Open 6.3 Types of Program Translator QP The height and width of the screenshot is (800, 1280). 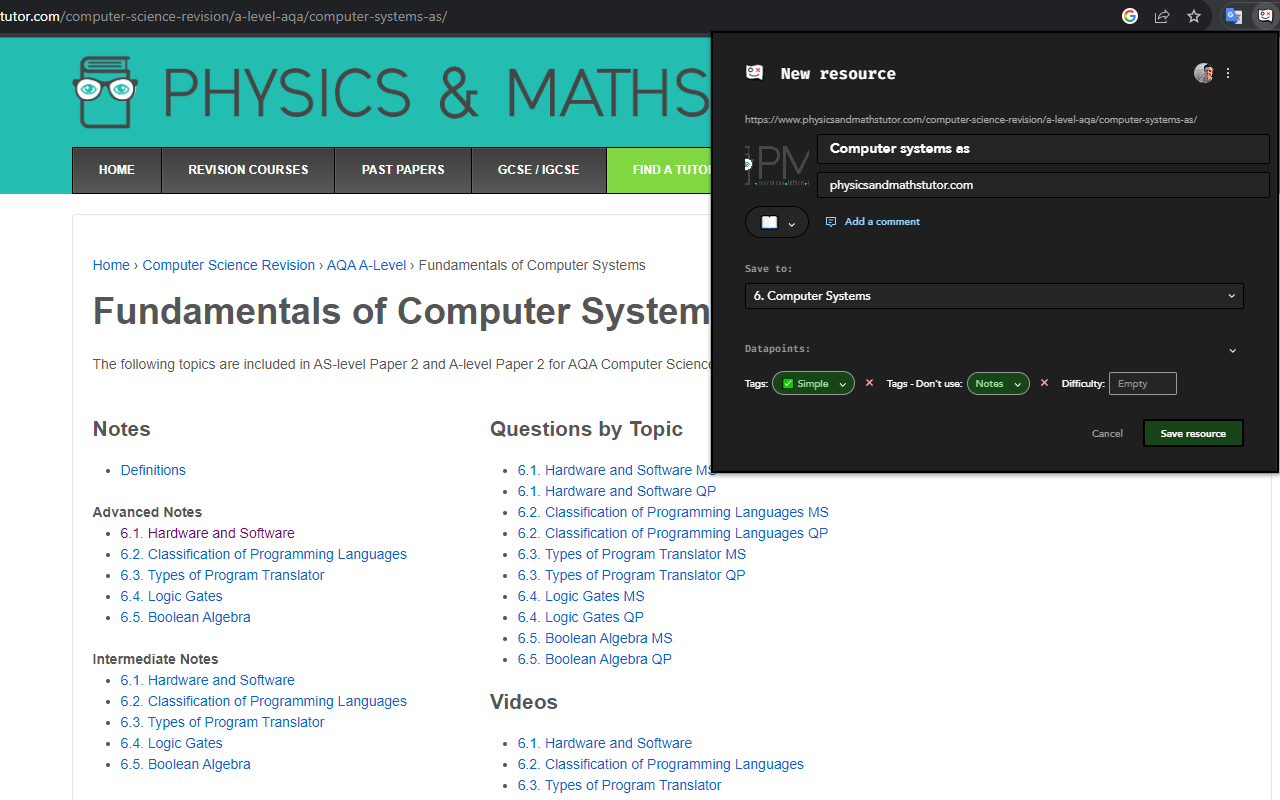pyautogui.click(x=632, y=575)
